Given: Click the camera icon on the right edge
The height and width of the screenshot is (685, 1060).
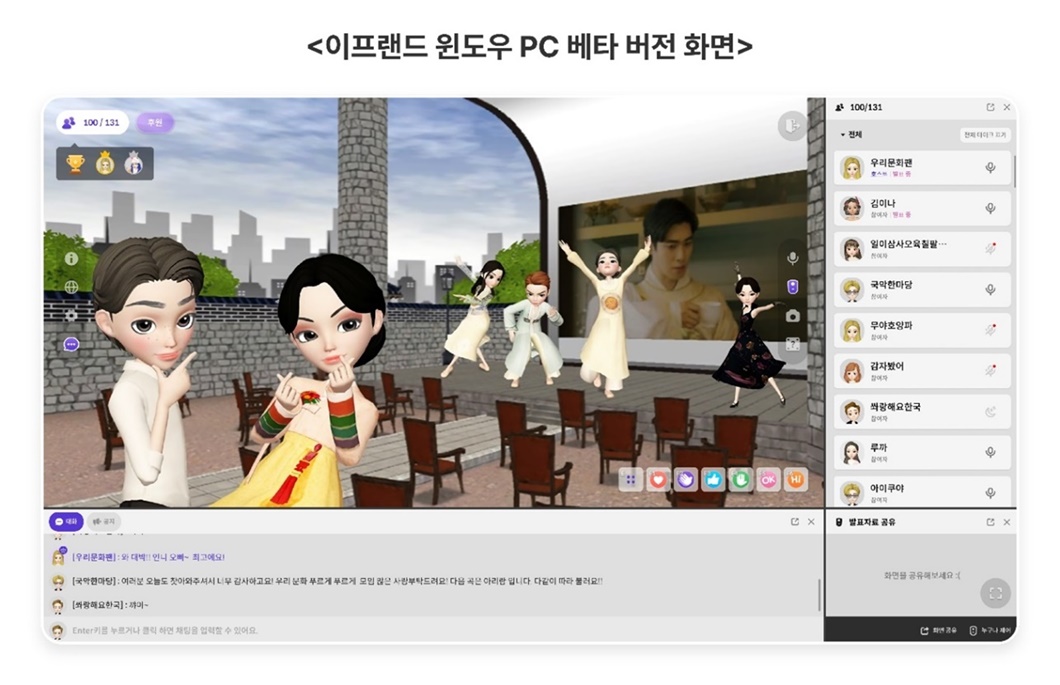Looking at the screenshot, I should tap(791, 313).
